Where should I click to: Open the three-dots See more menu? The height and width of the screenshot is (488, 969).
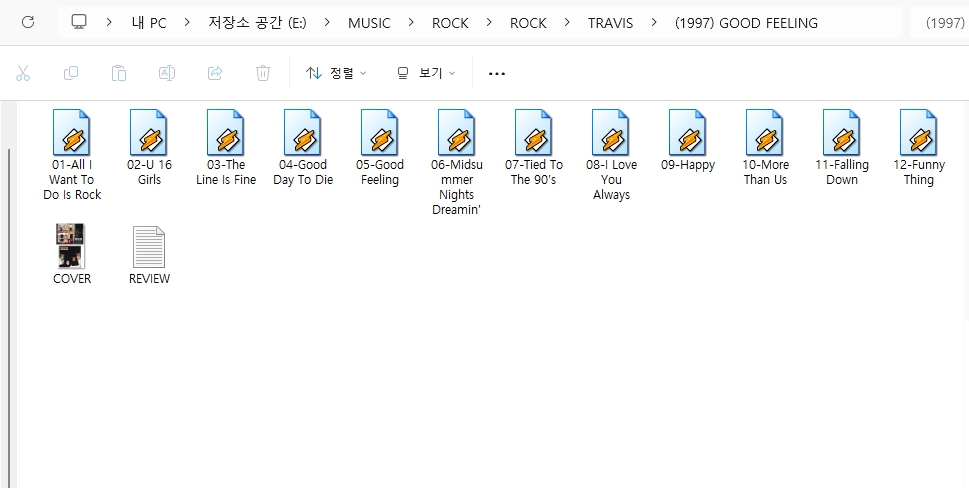(x=497, y=73)
